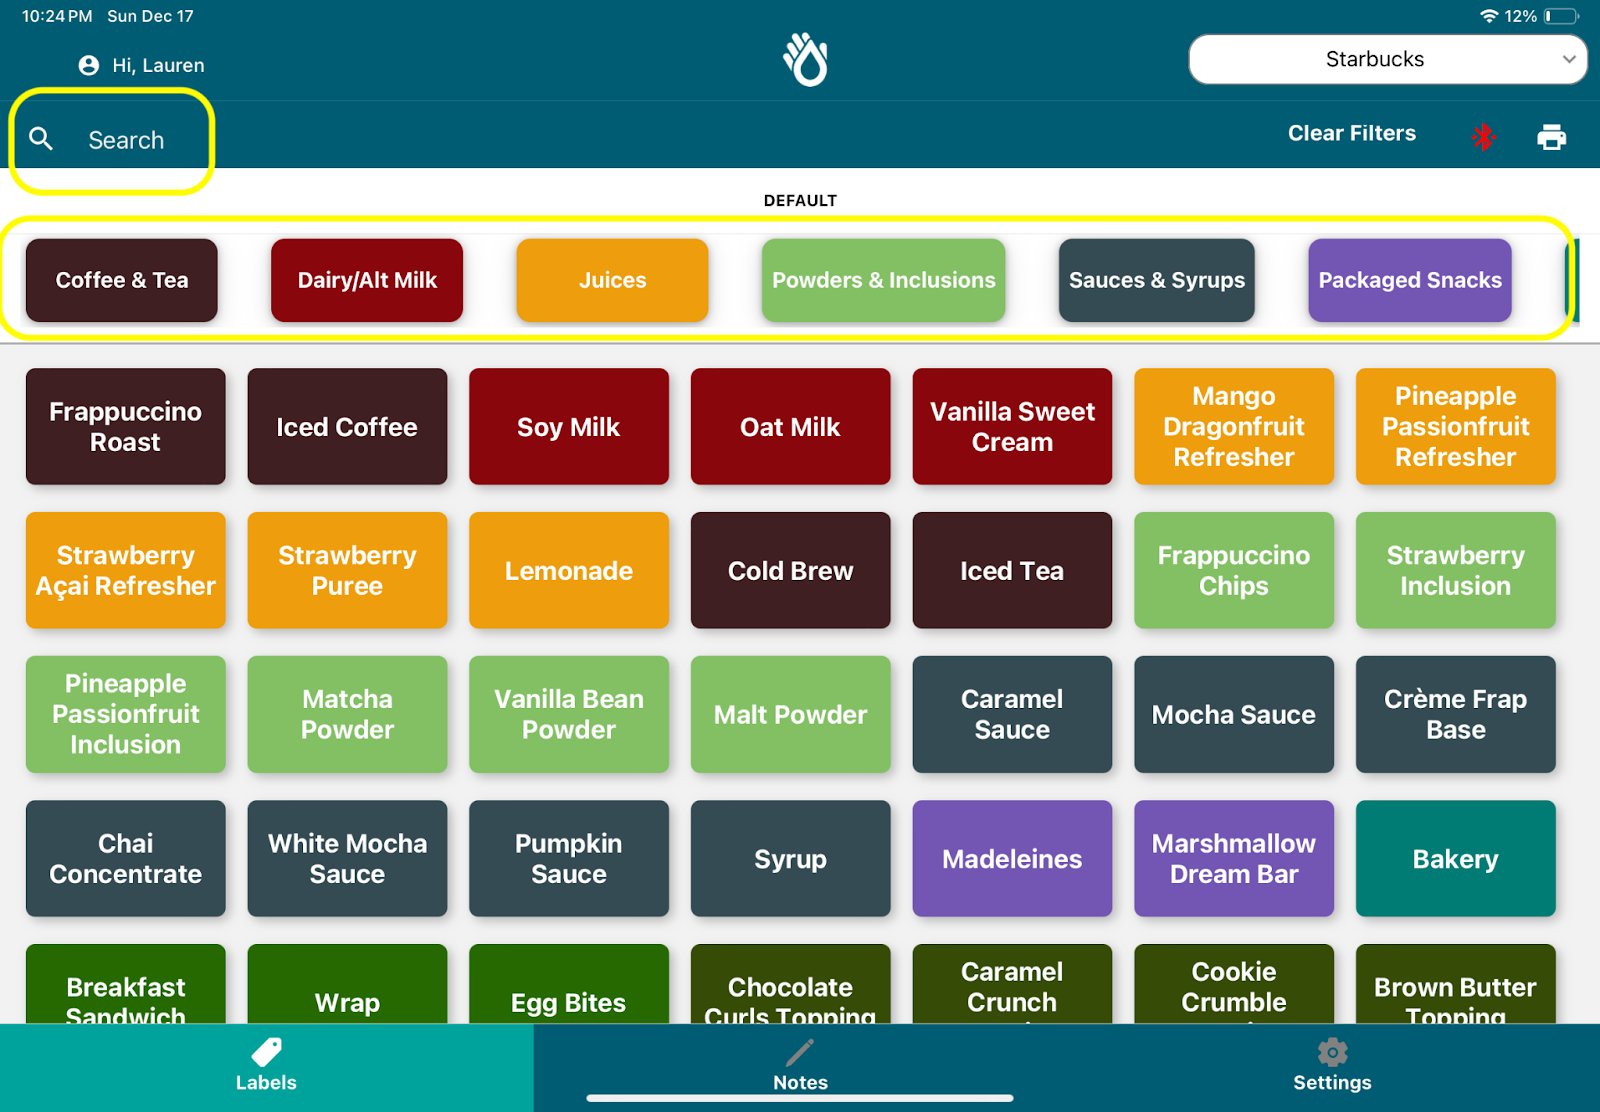Tap the Chai Concentrate label
This screenshot has width=1600, height=1112.
tap(126, 859)
